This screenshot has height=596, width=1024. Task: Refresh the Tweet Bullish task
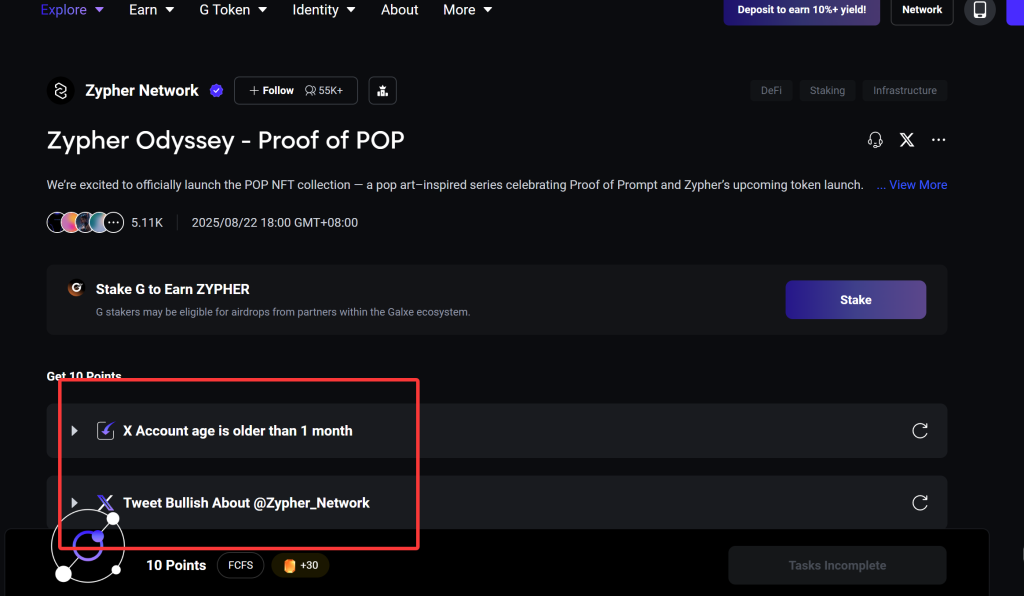(x=920, y=503)
